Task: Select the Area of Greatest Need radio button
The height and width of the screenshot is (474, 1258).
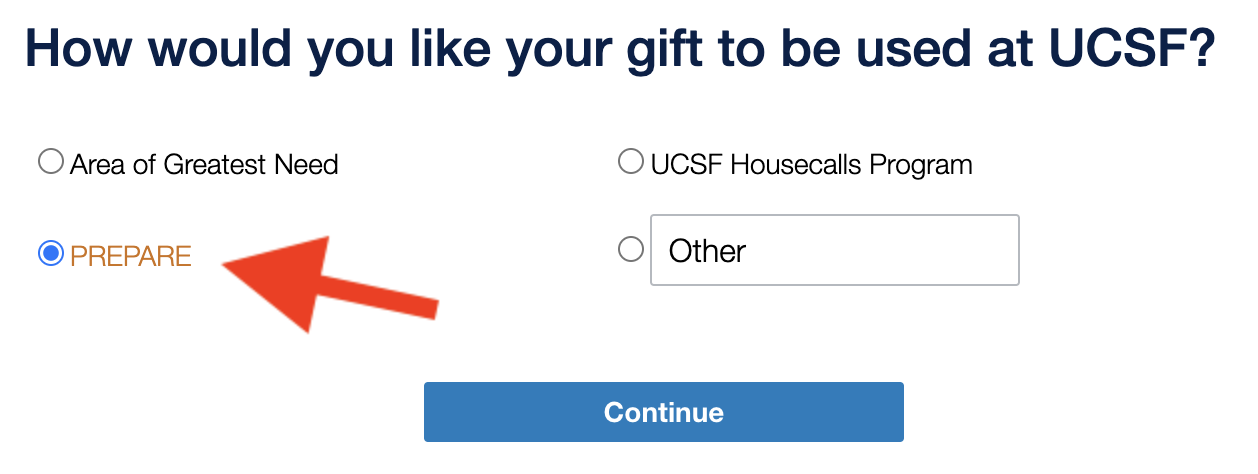Action: click(x=50, y=162)
